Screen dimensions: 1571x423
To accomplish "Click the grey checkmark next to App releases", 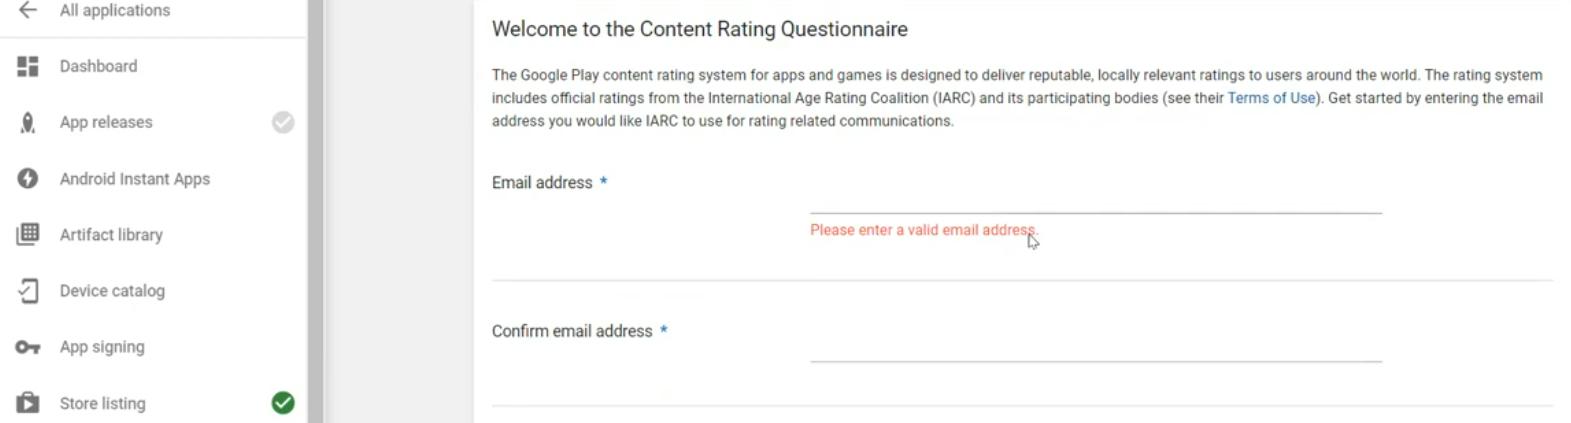I will [283, 122].
